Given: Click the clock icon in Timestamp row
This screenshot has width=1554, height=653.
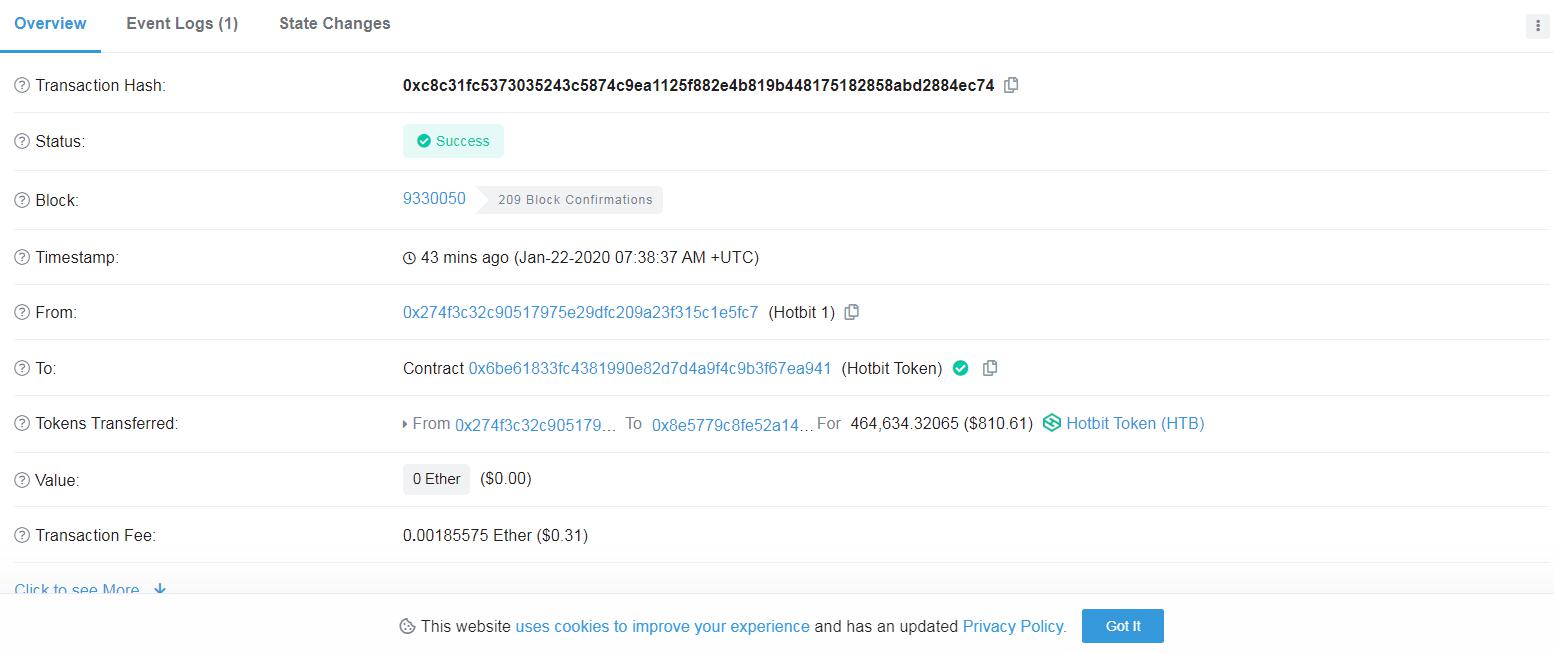Looking at the screenshot, I should [409, 258].
